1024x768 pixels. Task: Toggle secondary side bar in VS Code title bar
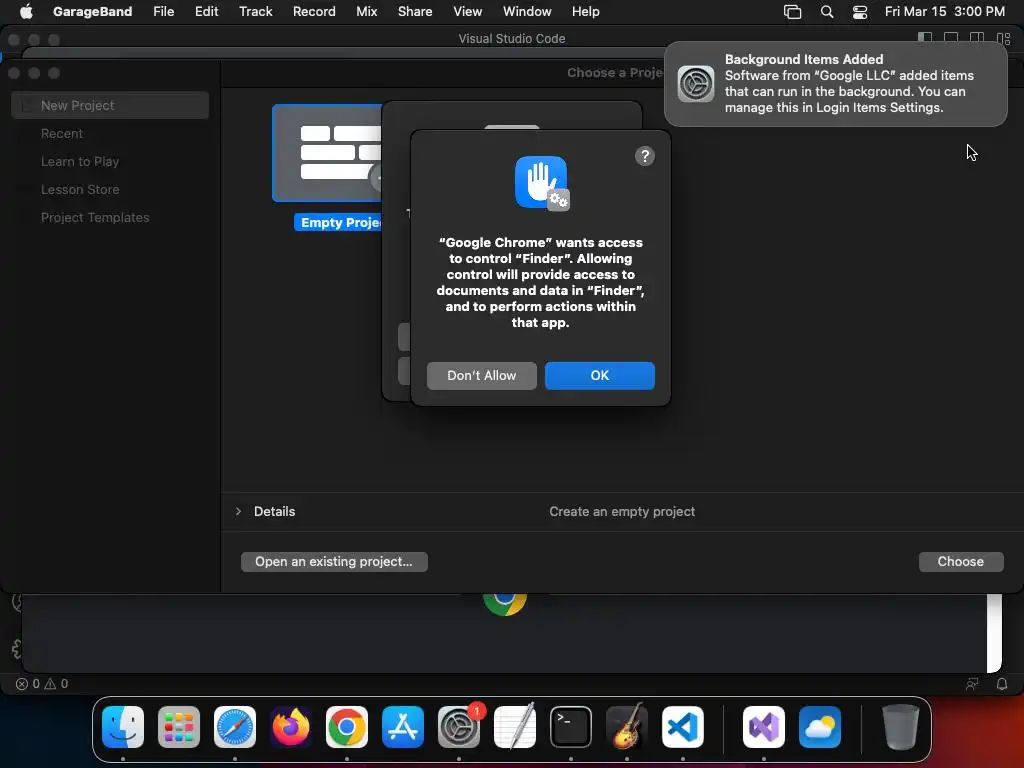click(977, 39)
